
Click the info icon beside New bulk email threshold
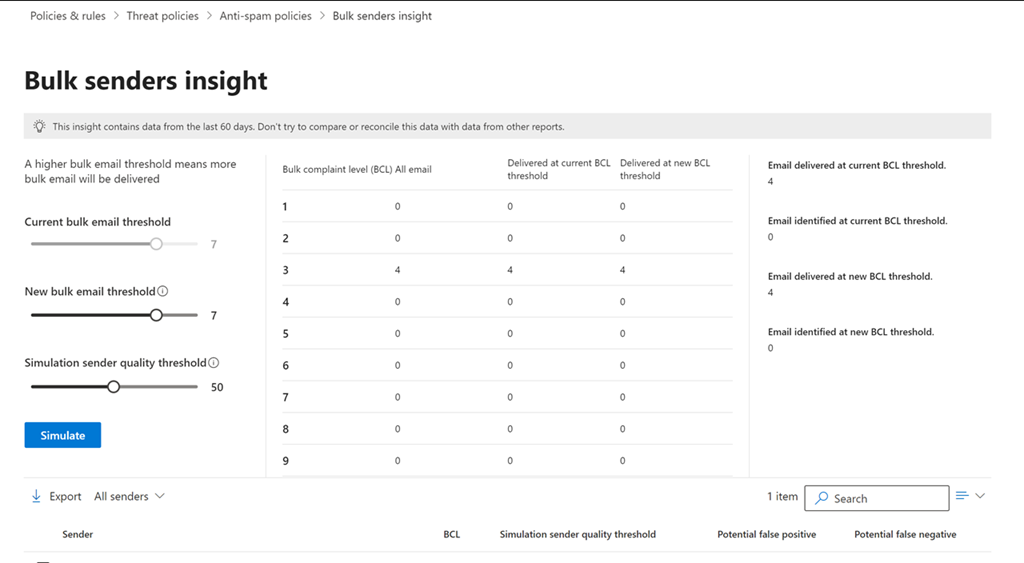click(x=163, y=292)
